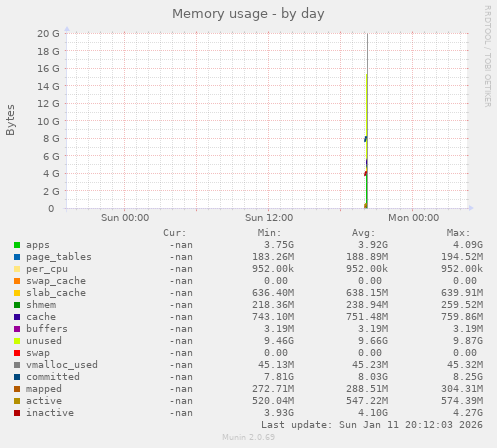Click the 'Bytes' y-axis title
This screenshot has height=448, width=497.
pos(10,120)
